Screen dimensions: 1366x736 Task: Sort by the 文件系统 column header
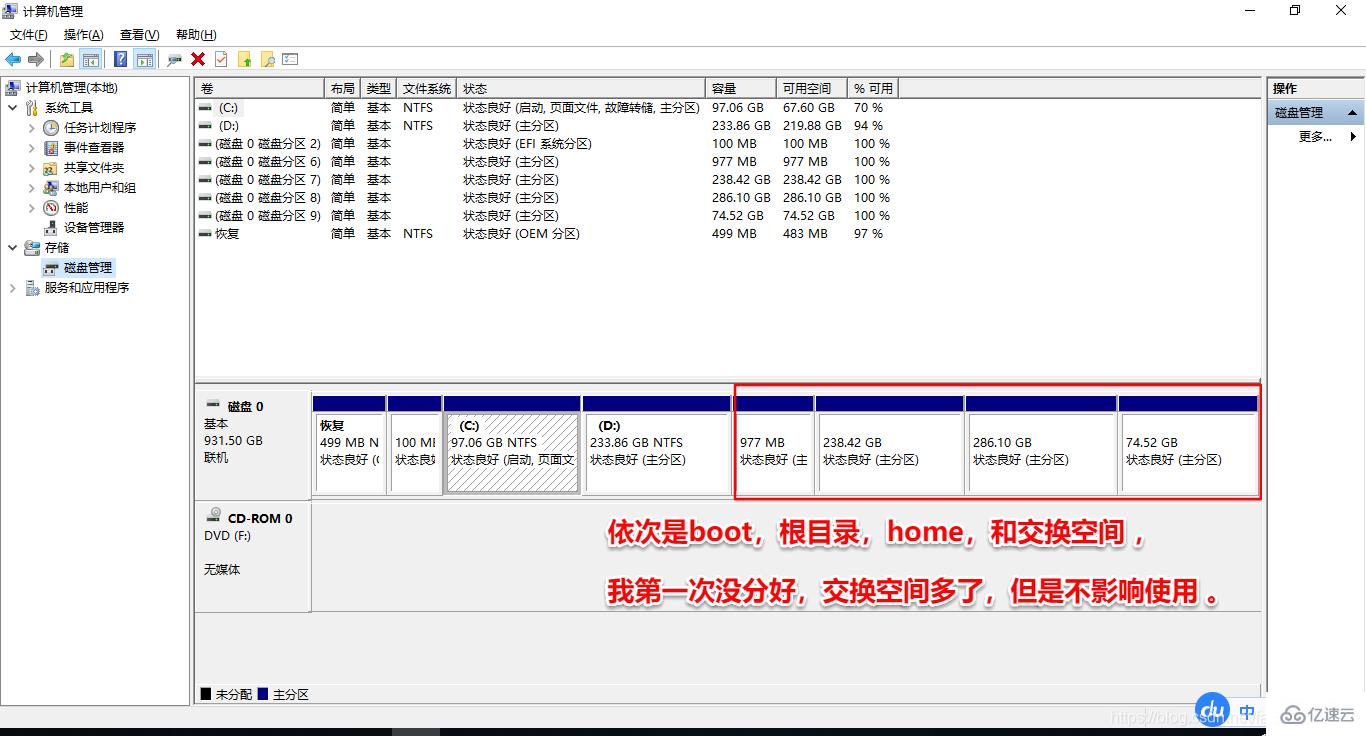pyautogui.click(x=427, y=89)
